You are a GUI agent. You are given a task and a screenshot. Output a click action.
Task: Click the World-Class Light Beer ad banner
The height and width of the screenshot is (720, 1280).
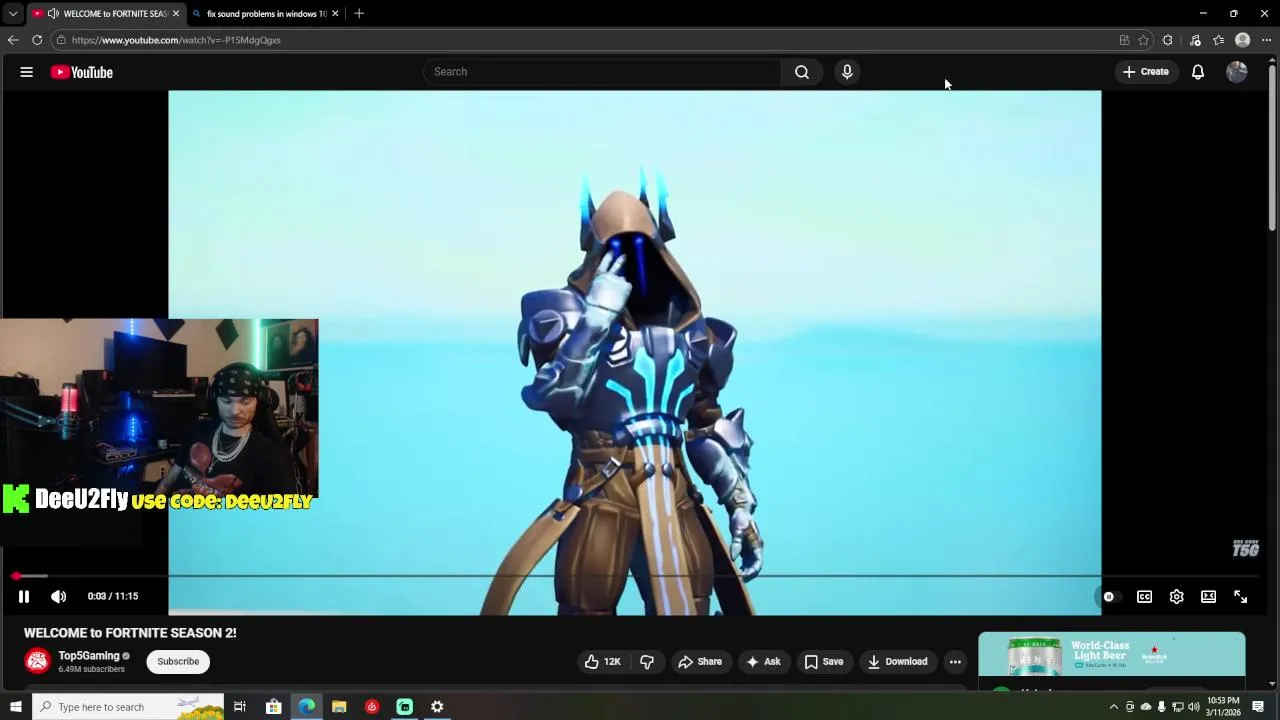tap(1112, 655)
